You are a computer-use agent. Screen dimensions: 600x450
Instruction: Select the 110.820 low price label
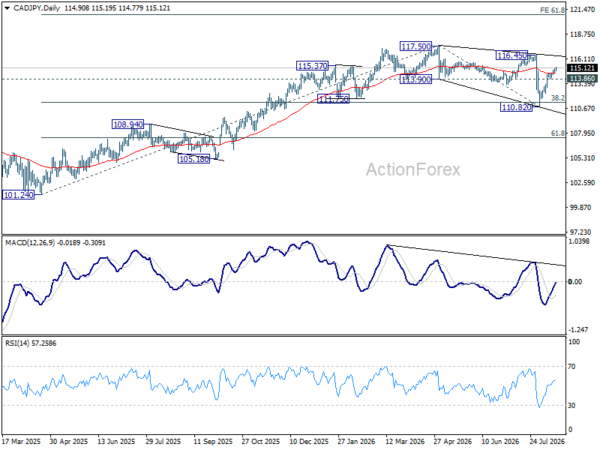[516, 108]
